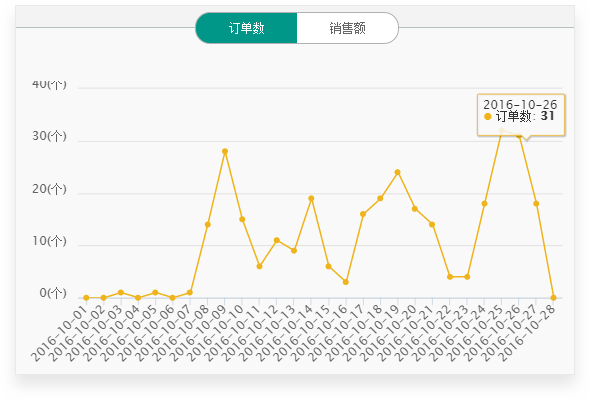This screenshot has width=590, height=400.
Task: Select the 2016-10-24 data point
Action: coord(485,204)
